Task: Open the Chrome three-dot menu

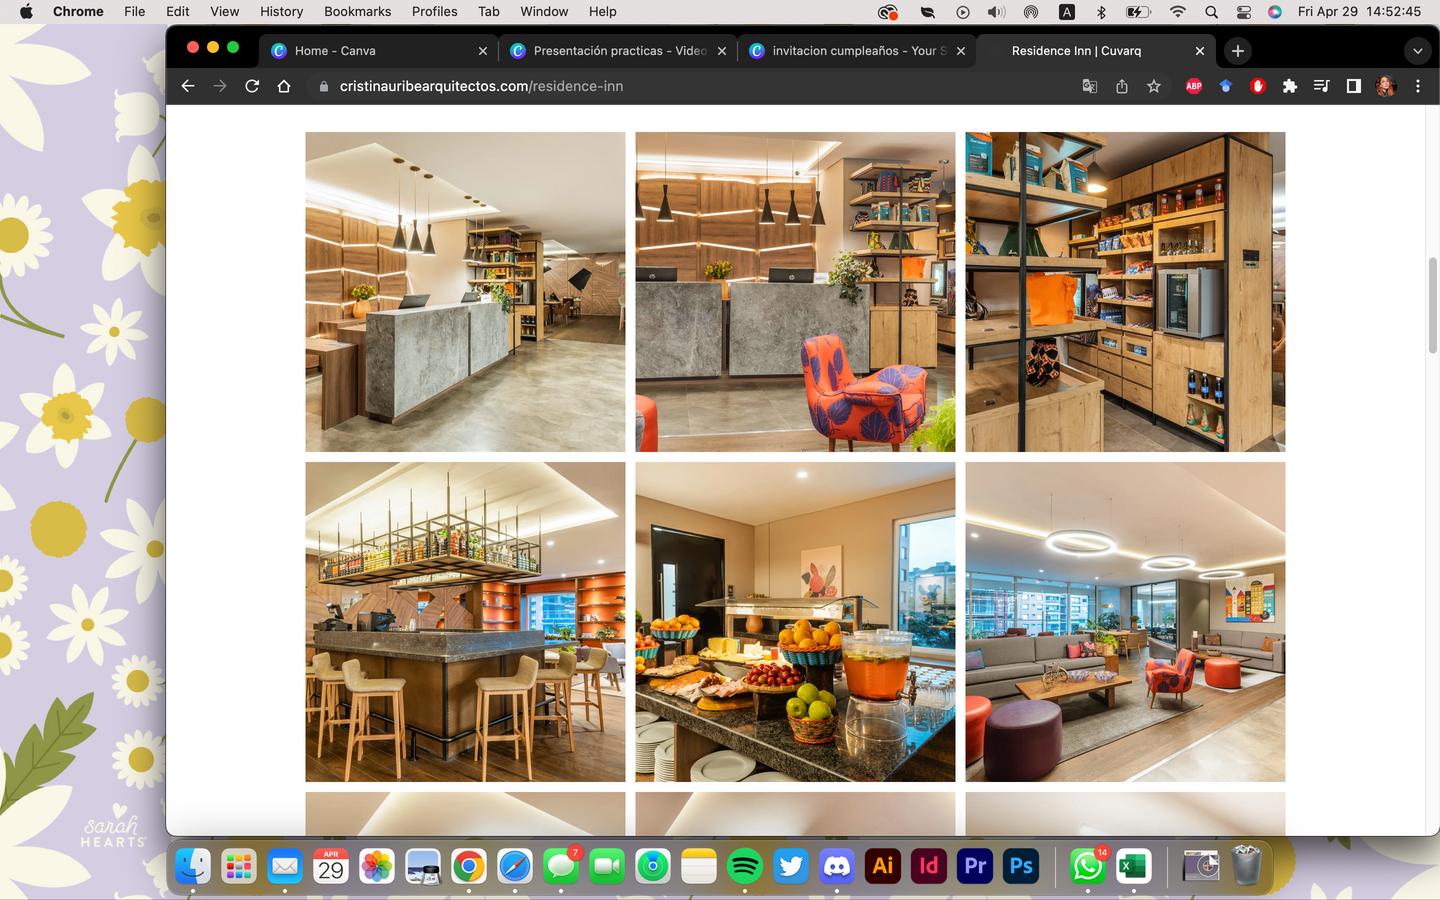Action: tap(1417, 86)
